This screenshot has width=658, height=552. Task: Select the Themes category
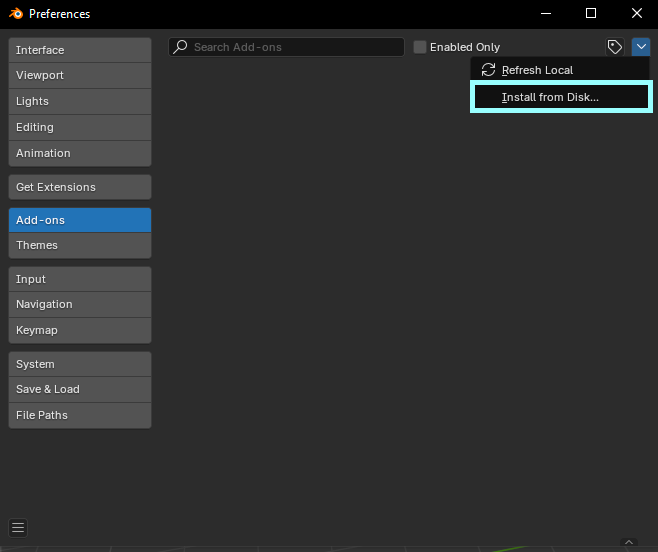tap(80, 245)
